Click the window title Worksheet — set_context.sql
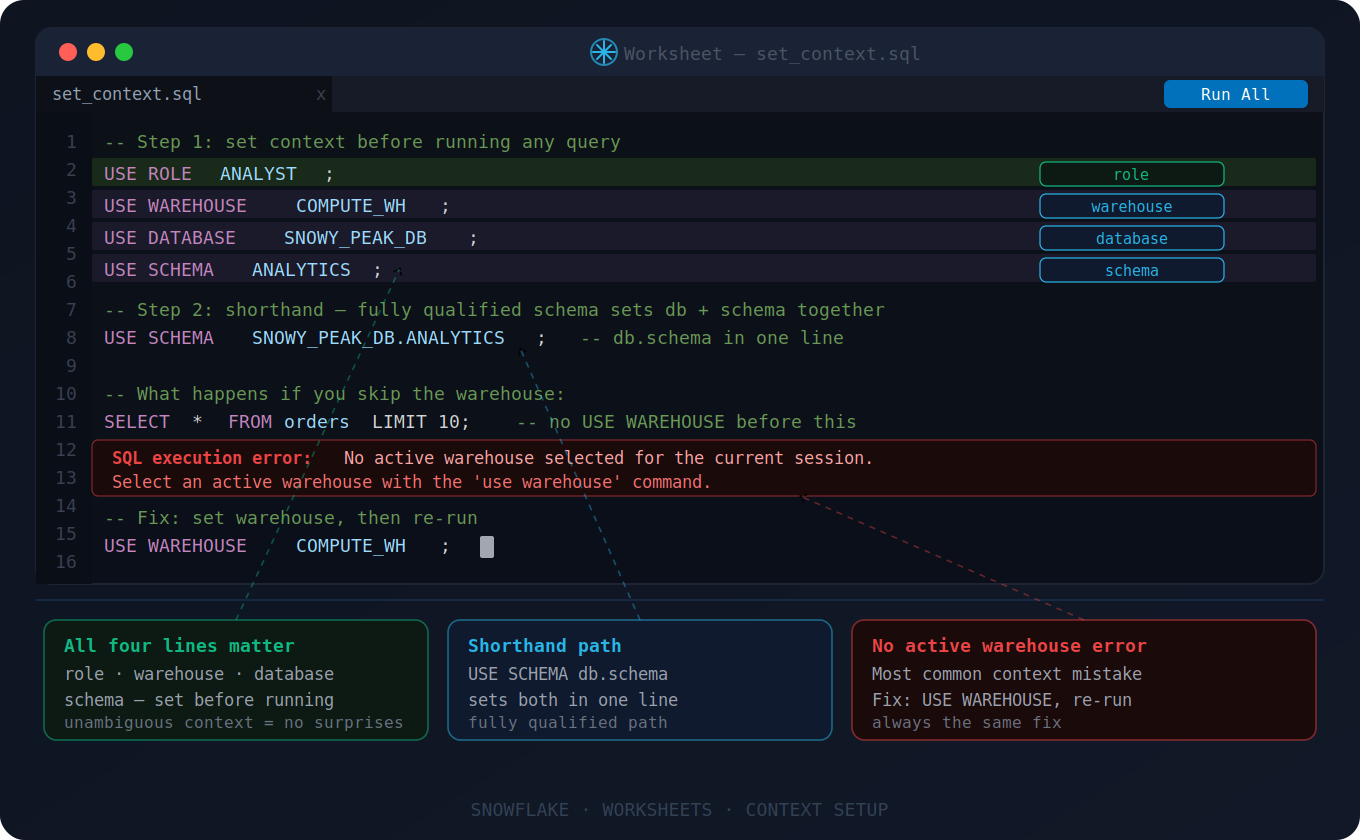 772,53
